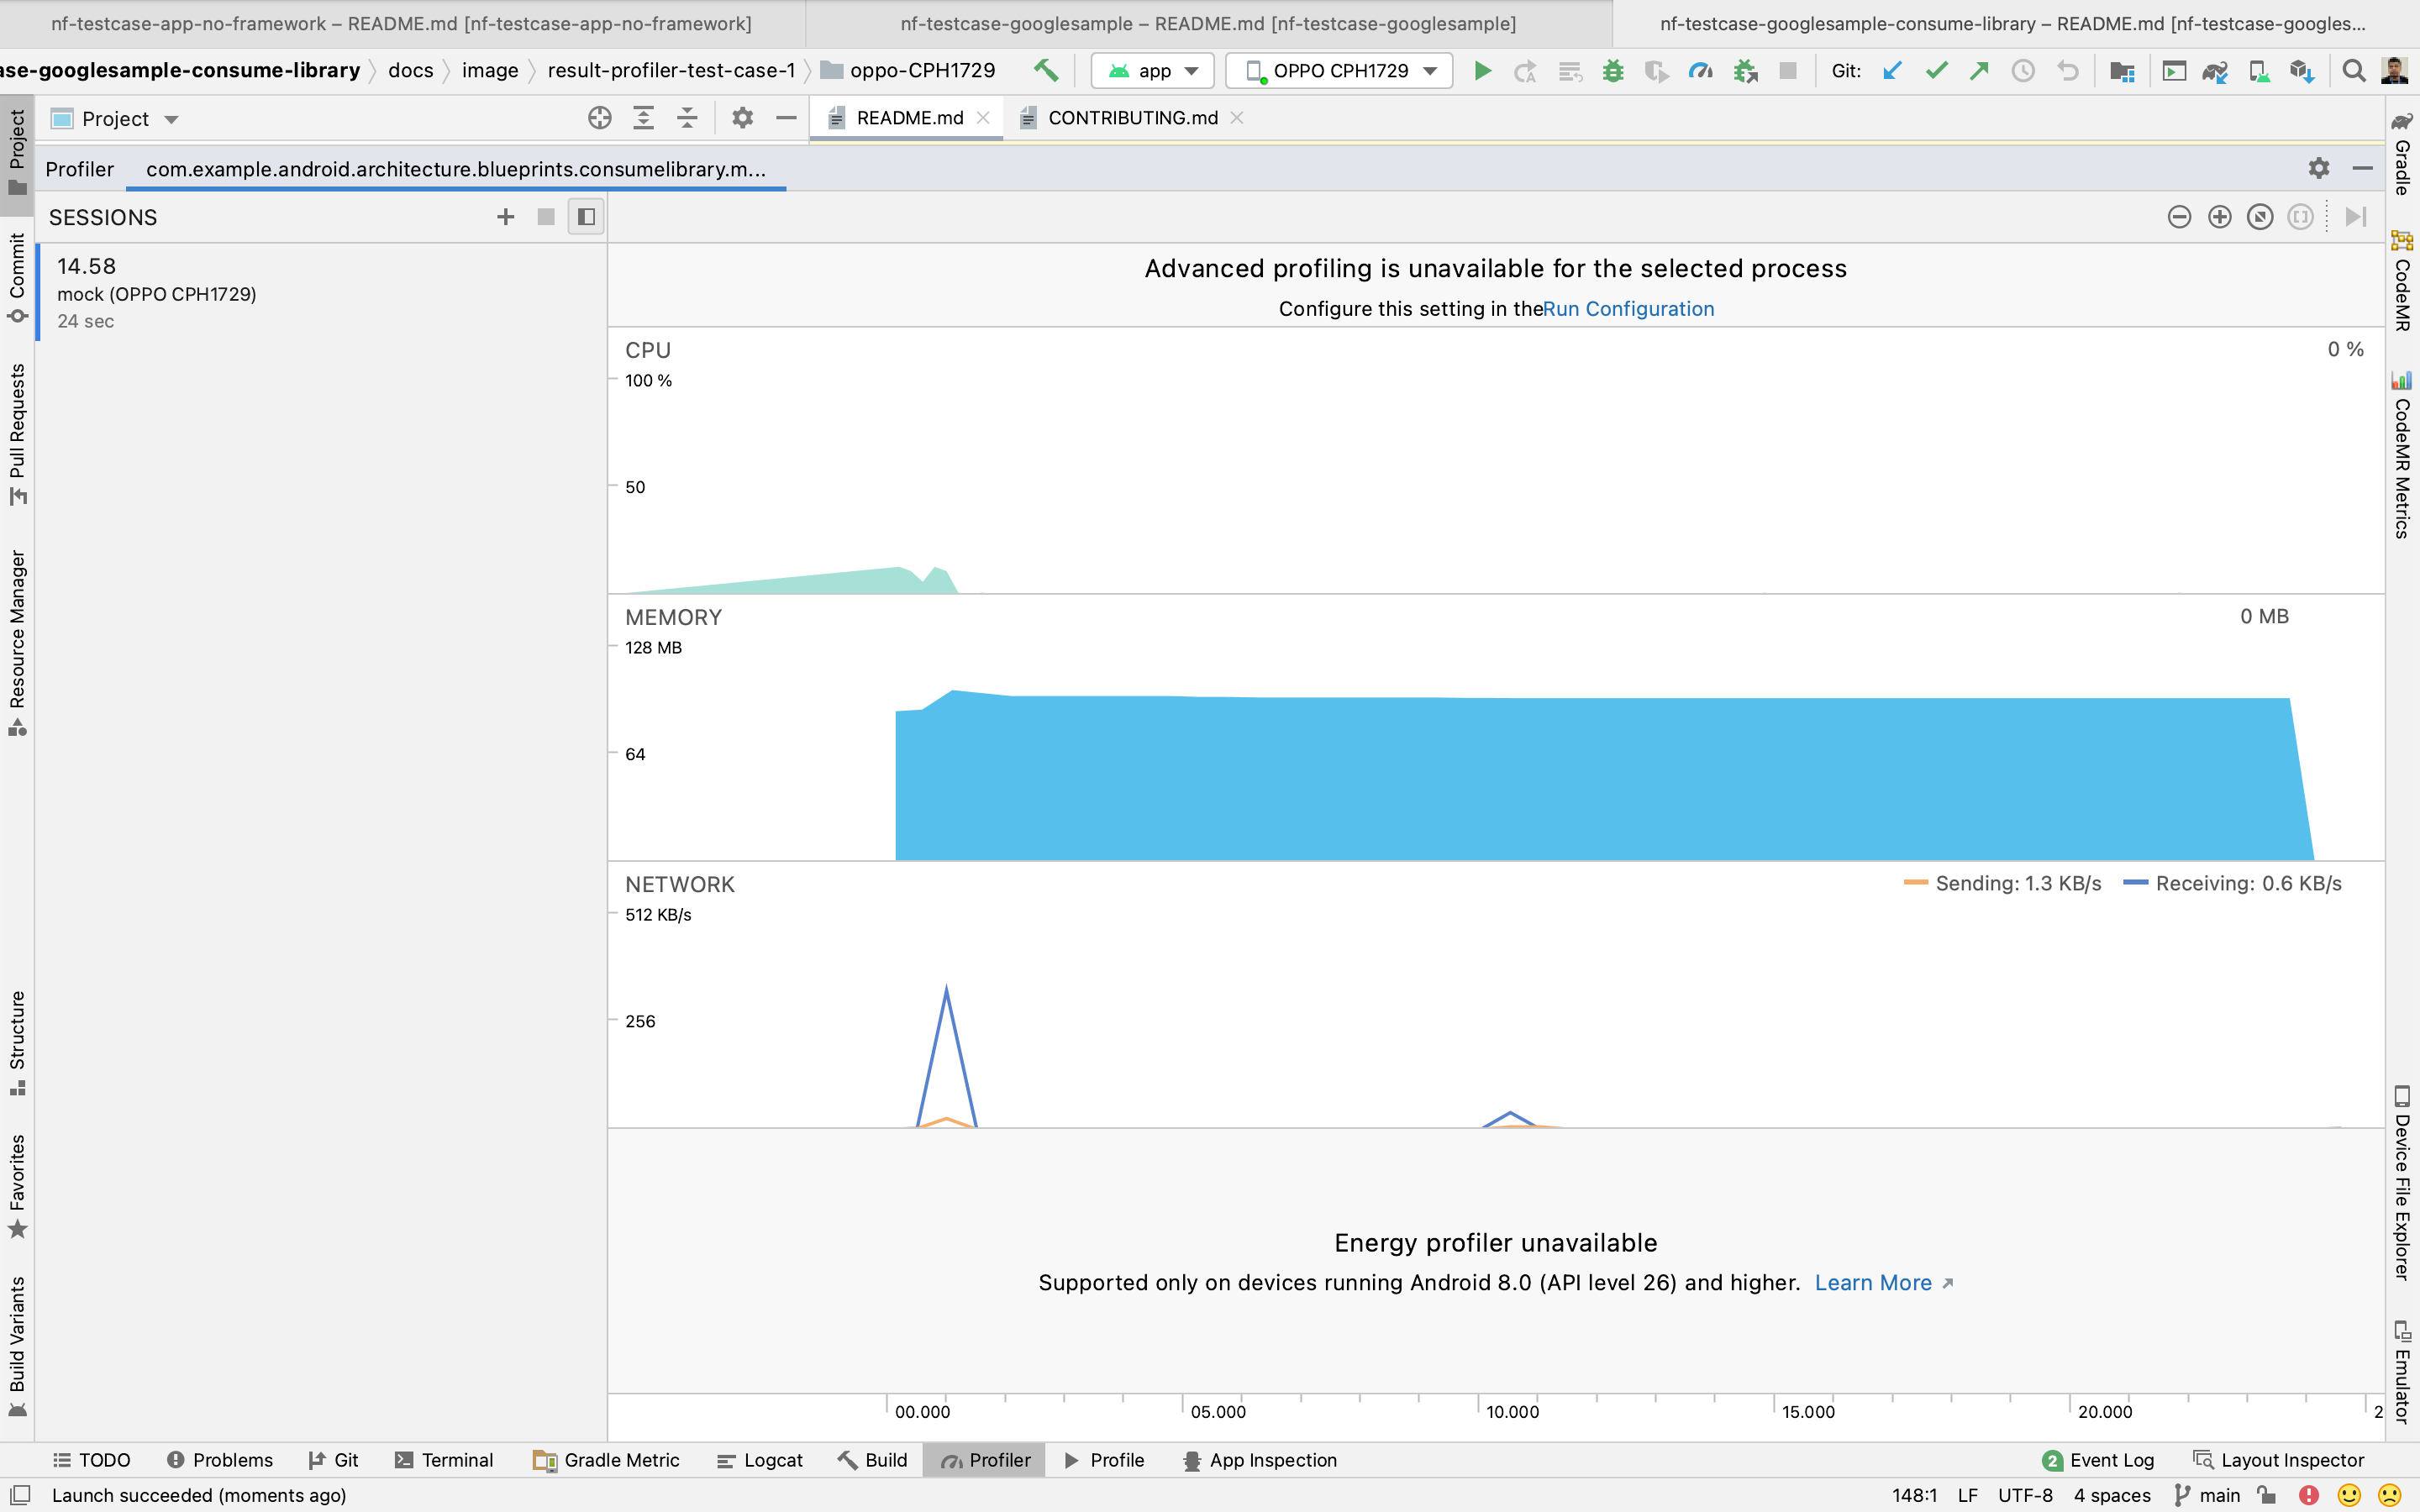This screenshot has width=2420, height=1512.
Task: Select the 14.58 mock session entry
Action: [x=156, y=293]
